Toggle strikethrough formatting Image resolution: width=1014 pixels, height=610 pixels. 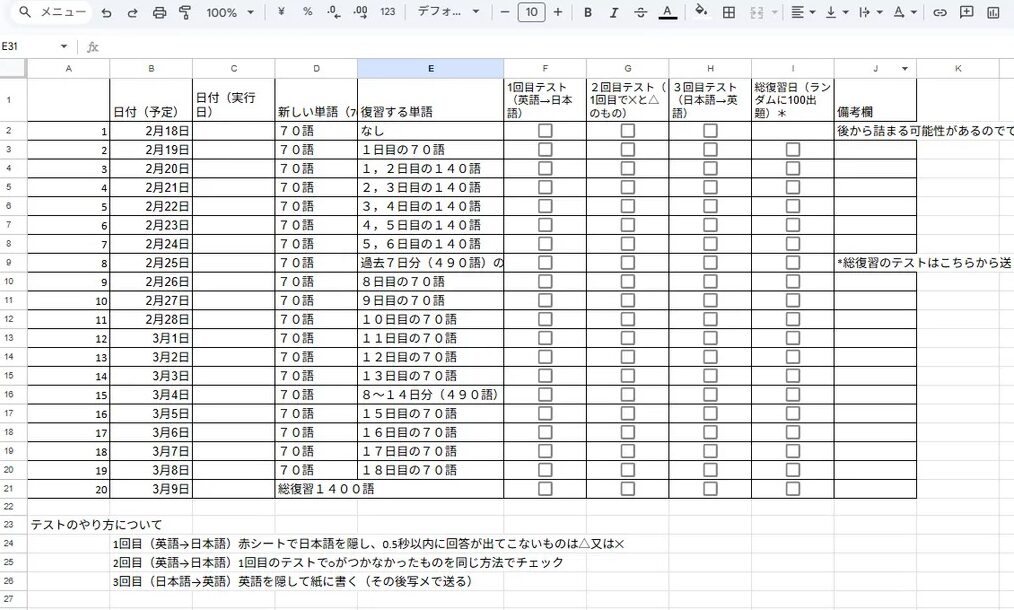click(640, 12)
